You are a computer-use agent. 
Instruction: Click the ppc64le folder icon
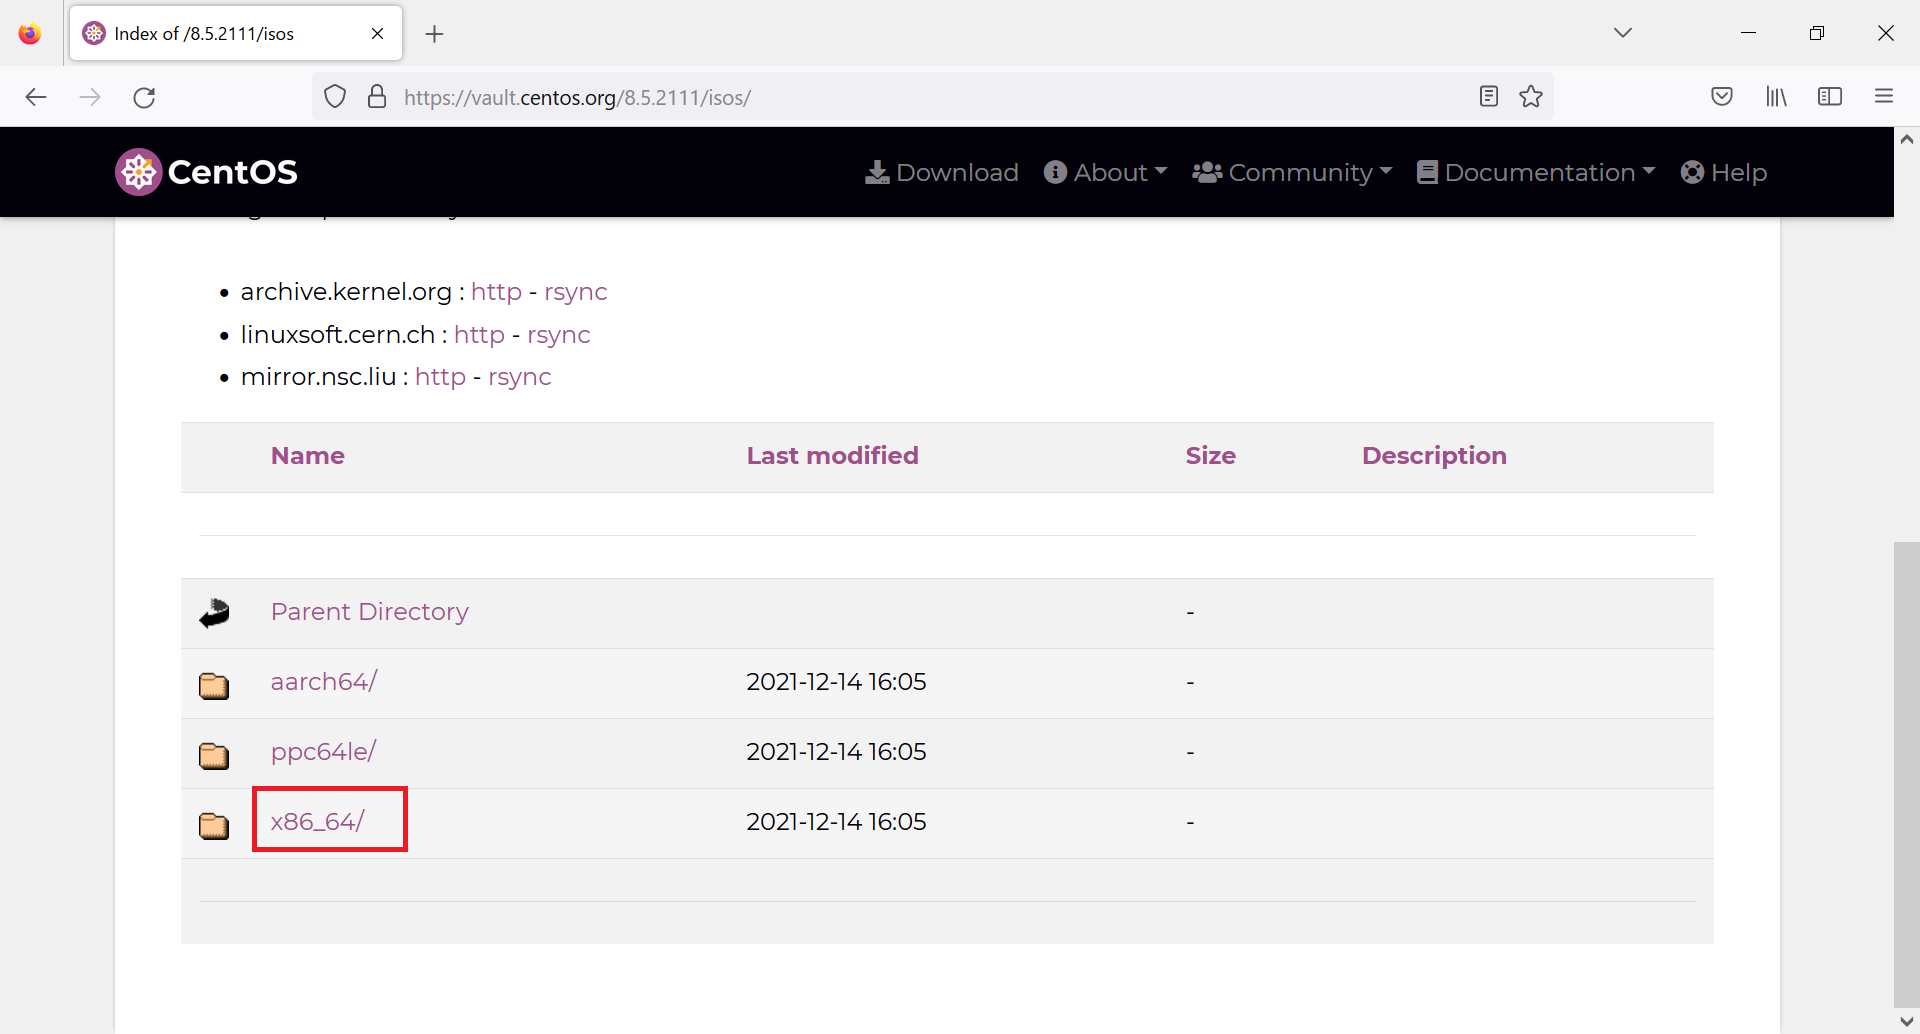(x=214, y=755)
